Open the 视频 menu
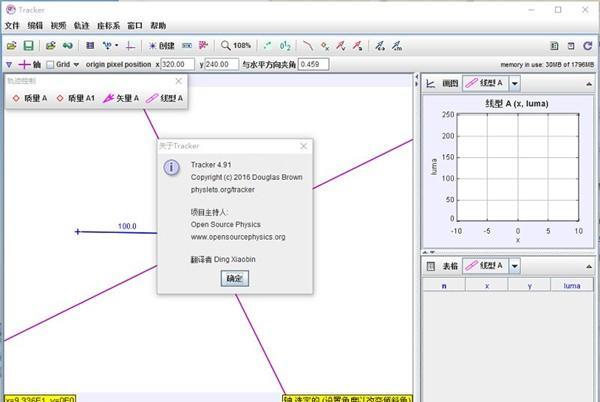This screenshot has width=600, height=402. coord(58,26)
